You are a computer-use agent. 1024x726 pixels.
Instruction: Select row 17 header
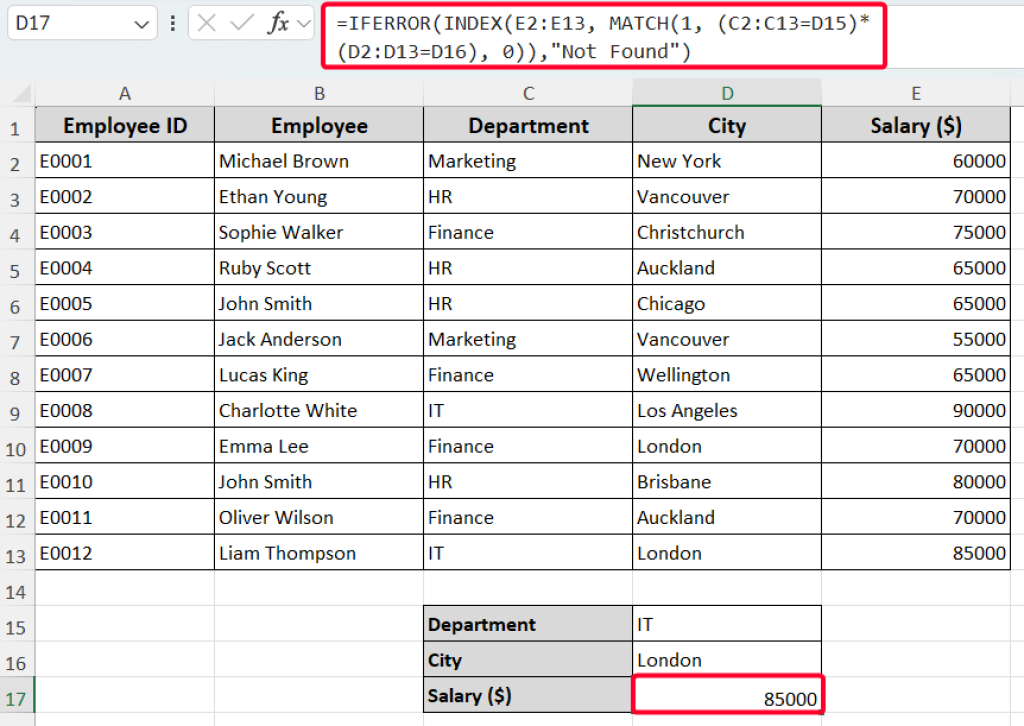pyautogui.click(x=17, y=695)
